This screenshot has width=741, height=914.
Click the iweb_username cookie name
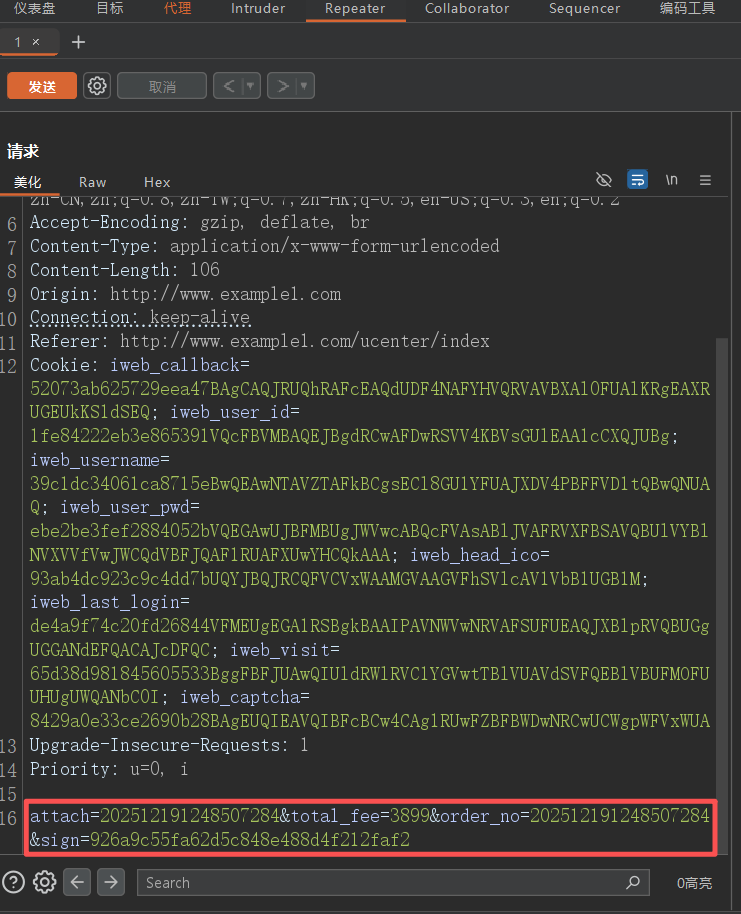(x=95, y=460)
